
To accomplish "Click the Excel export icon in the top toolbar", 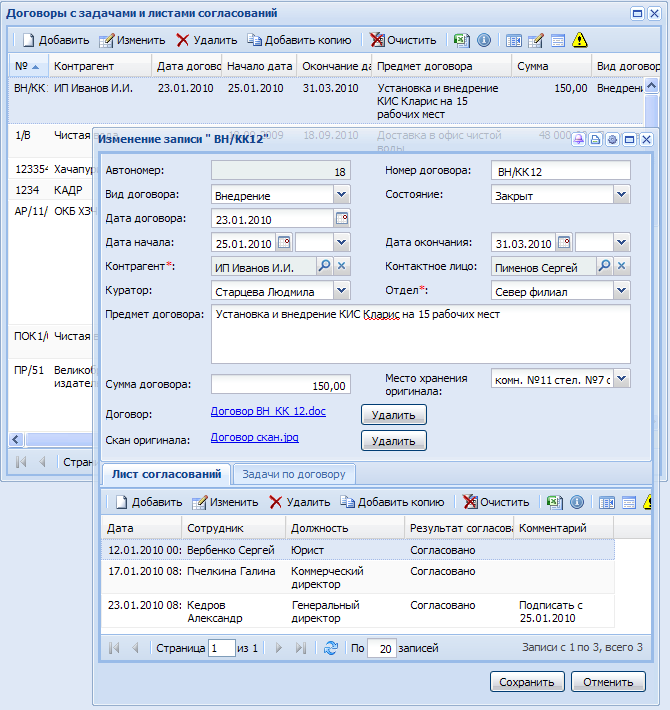I will (x=461, y=40).
